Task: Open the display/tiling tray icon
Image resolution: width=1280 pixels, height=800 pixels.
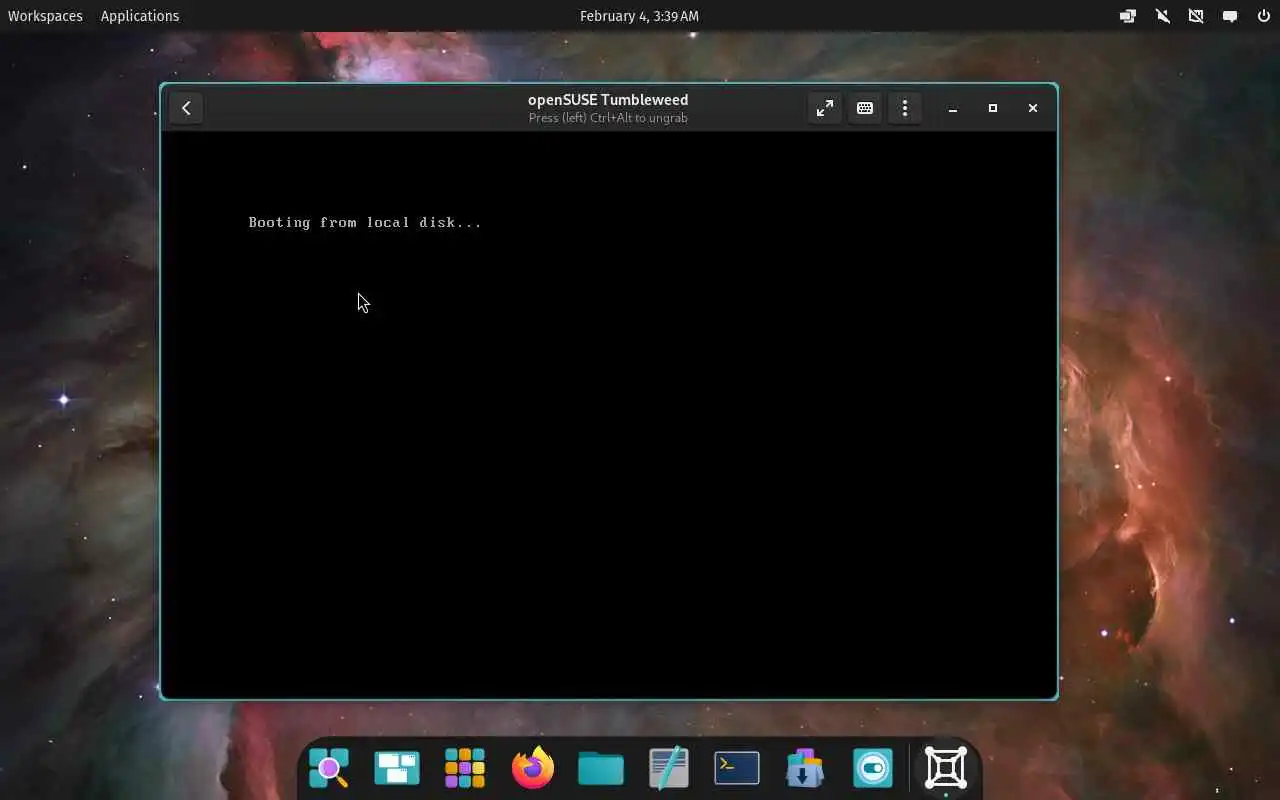Action: coord(1128,16)
